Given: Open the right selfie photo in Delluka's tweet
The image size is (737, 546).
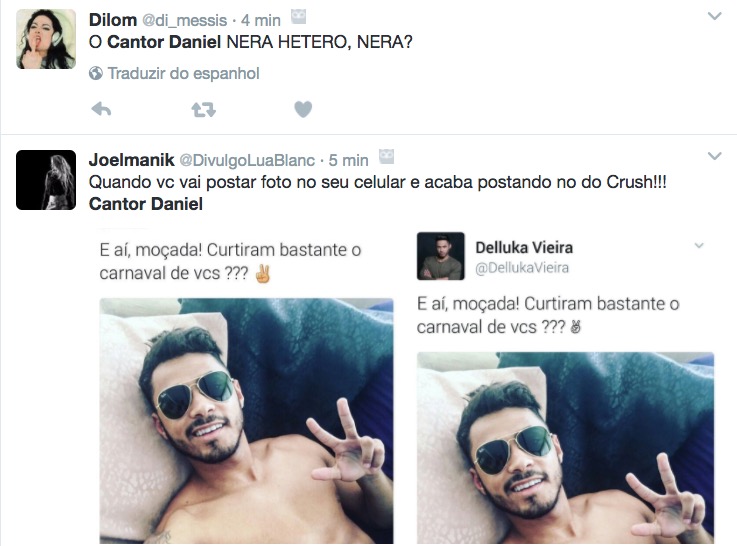Looking at the screenshot, I should [x=565, y=448].
